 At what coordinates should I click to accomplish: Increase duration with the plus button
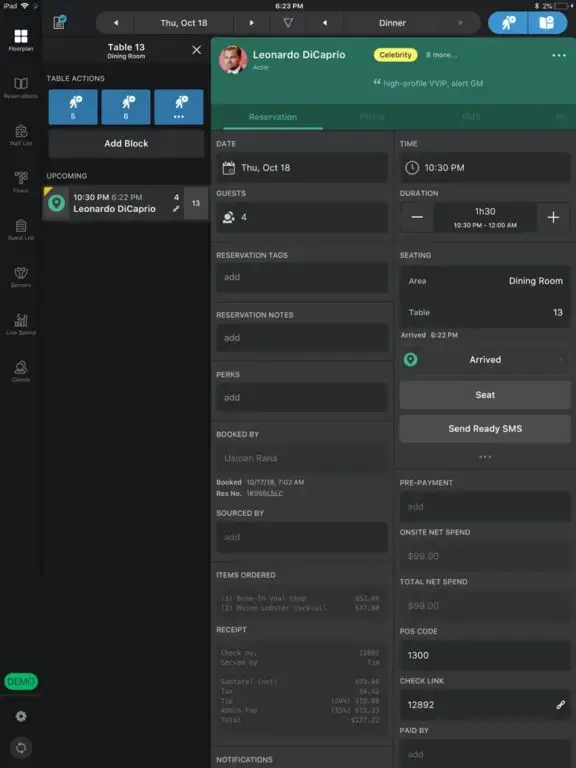553,217
